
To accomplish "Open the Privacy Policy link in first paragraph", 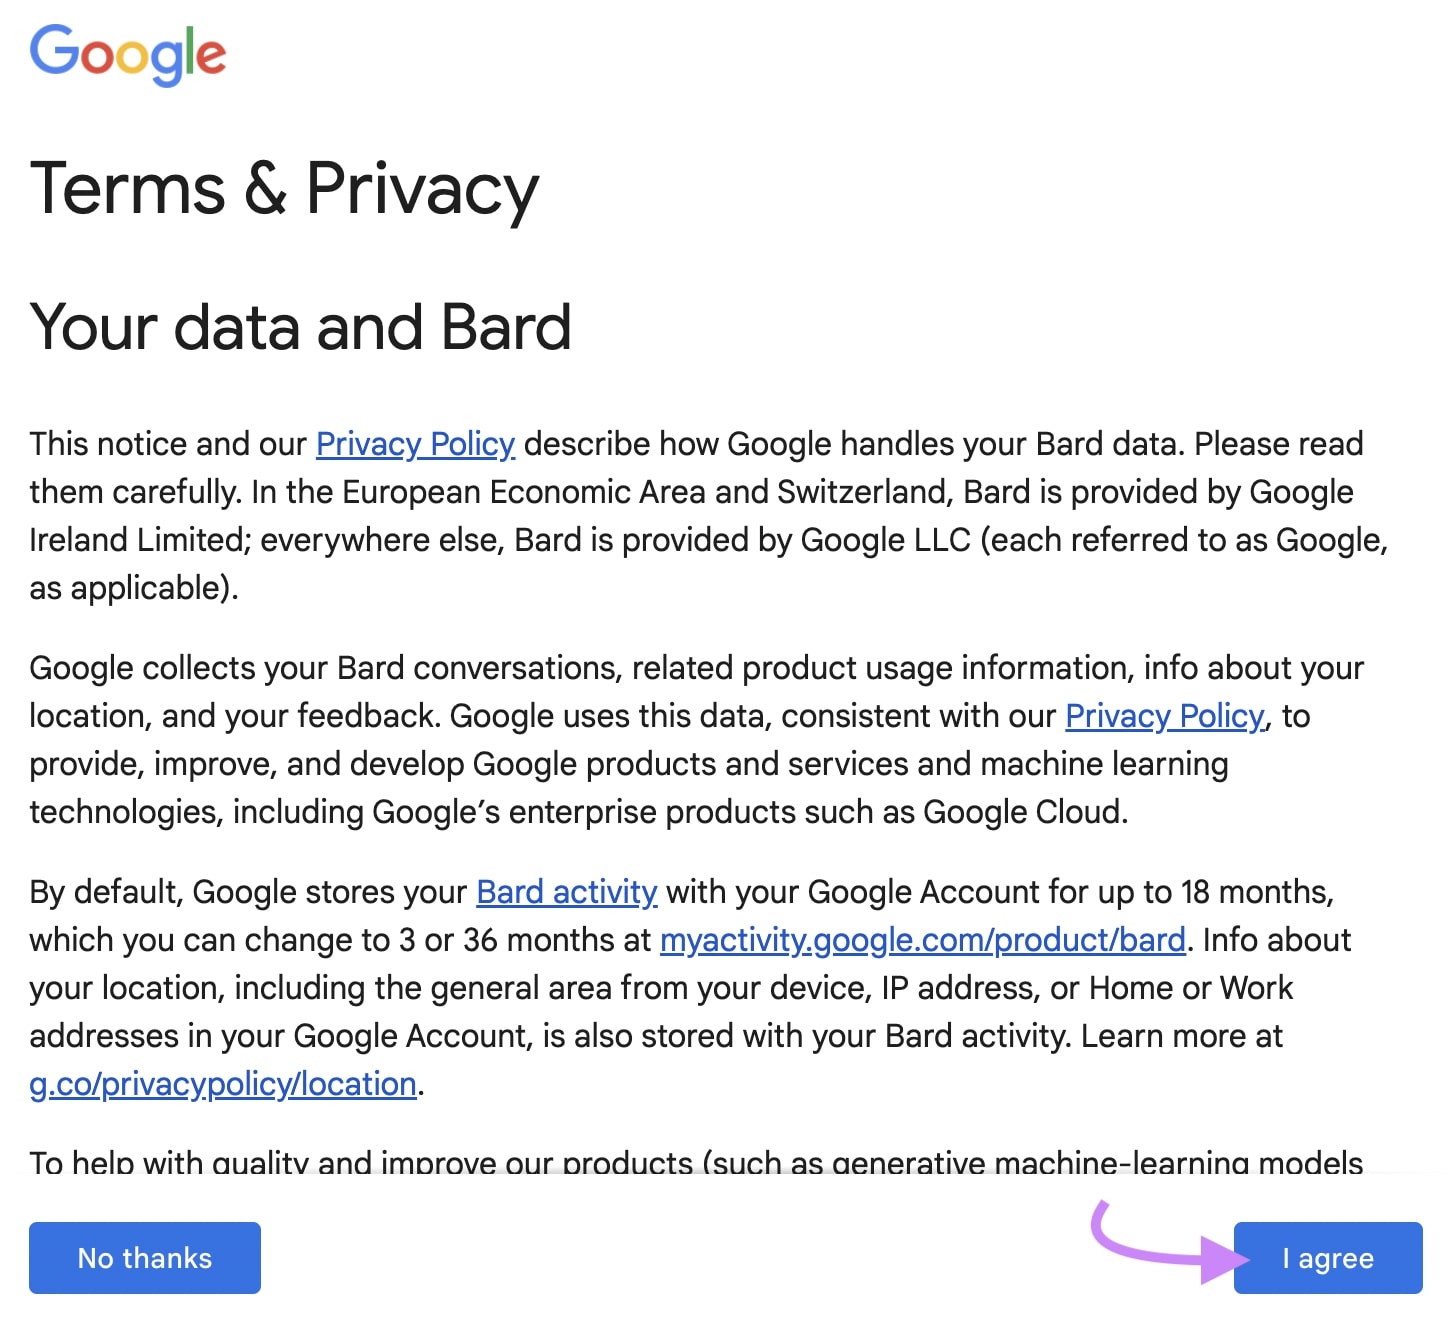I will 414,444.
